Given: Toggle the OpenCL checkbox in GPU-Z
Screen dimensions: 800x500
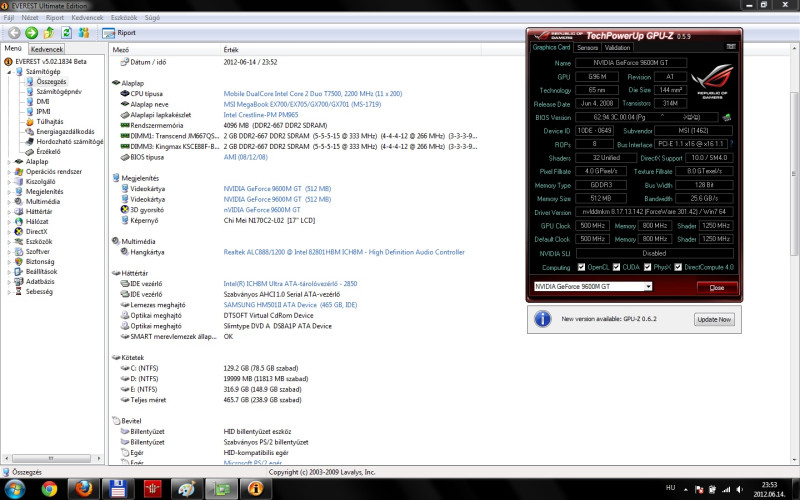Looking at the screenshot, I should [x=581, y=267].
